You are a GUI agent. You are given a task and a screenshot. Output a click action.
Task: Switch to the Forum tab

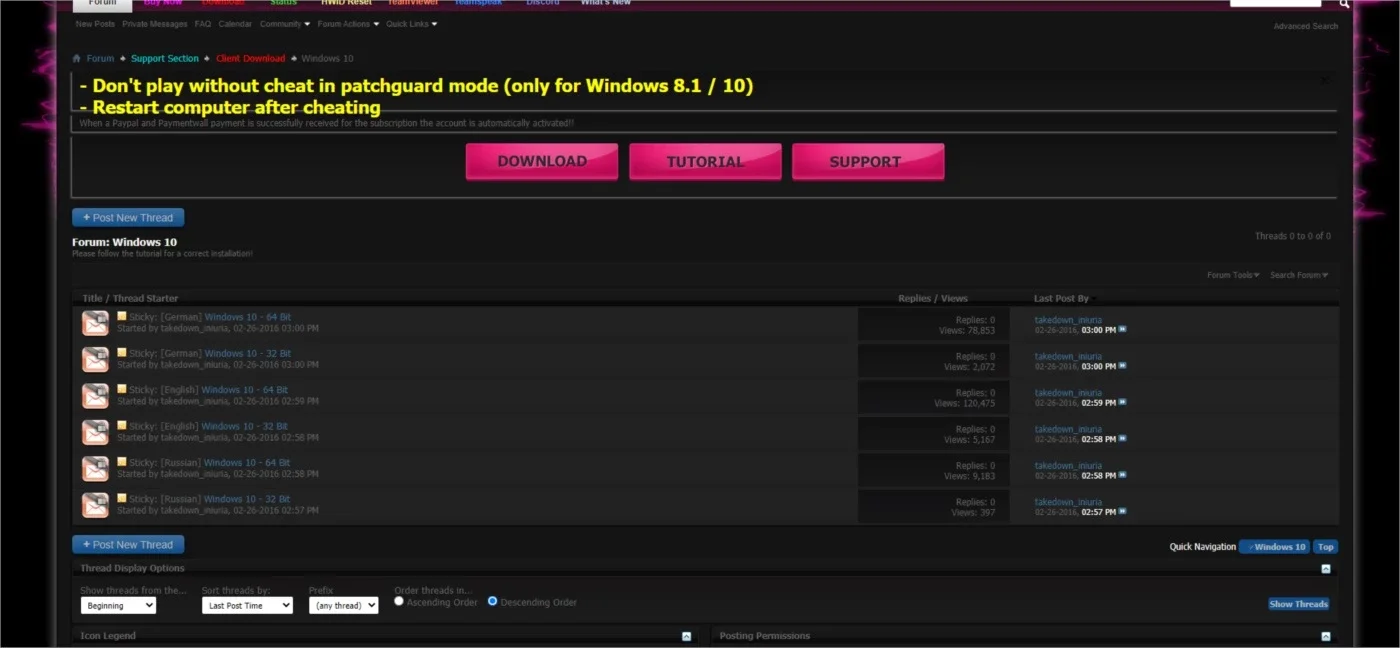click(x=102, y=4)
